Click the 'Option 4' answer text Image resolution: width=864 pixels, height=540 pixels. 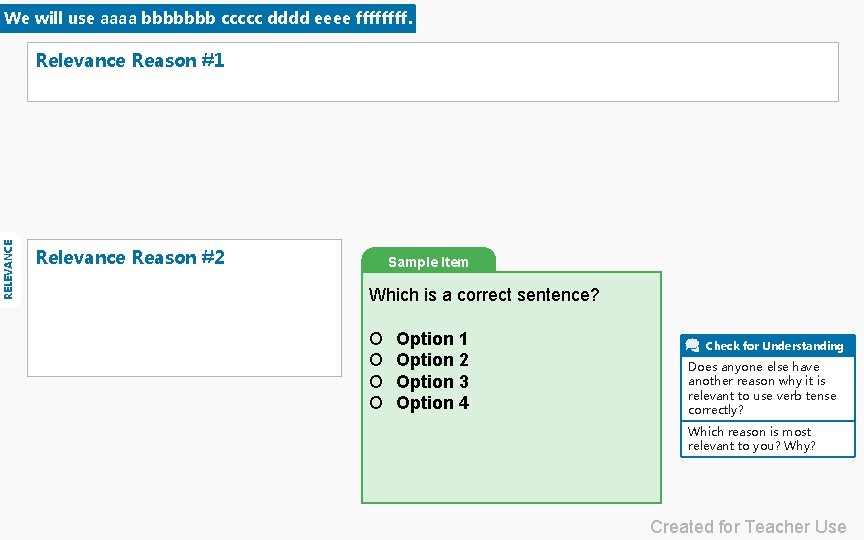point(432,403)
